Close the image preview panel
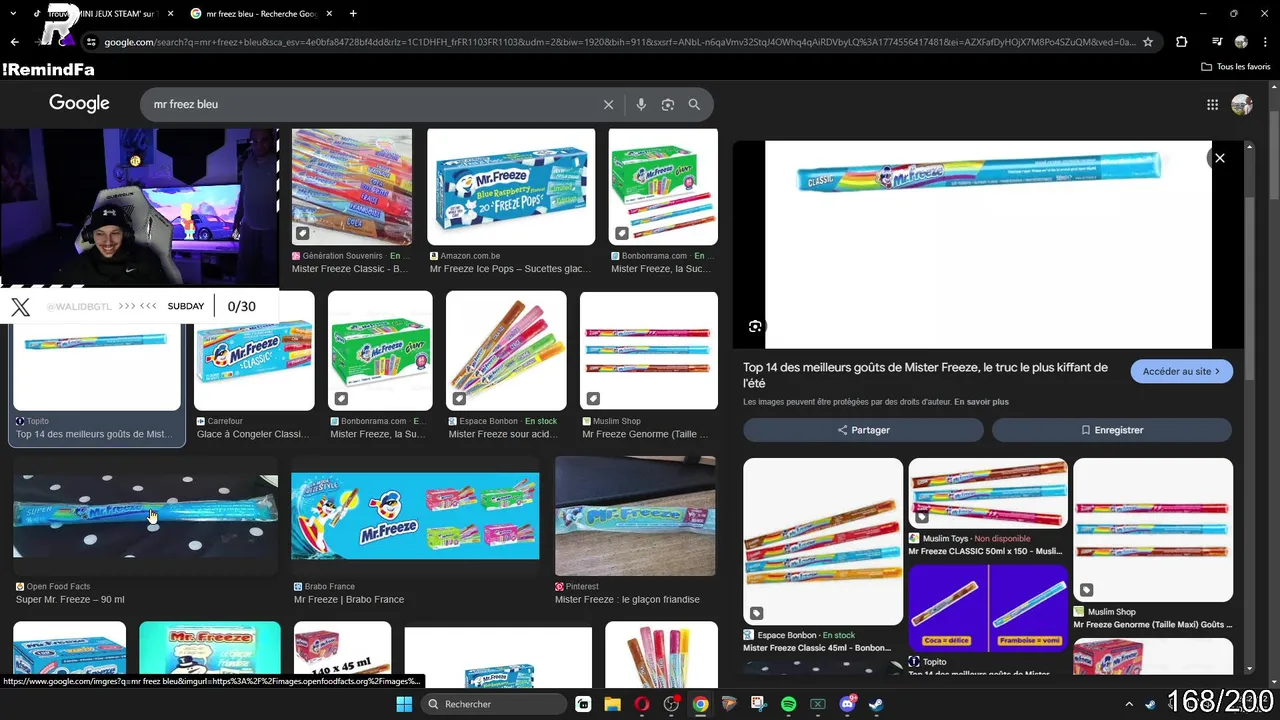The height and width of the screenshot is (720, 1280). coord(1220,158)
